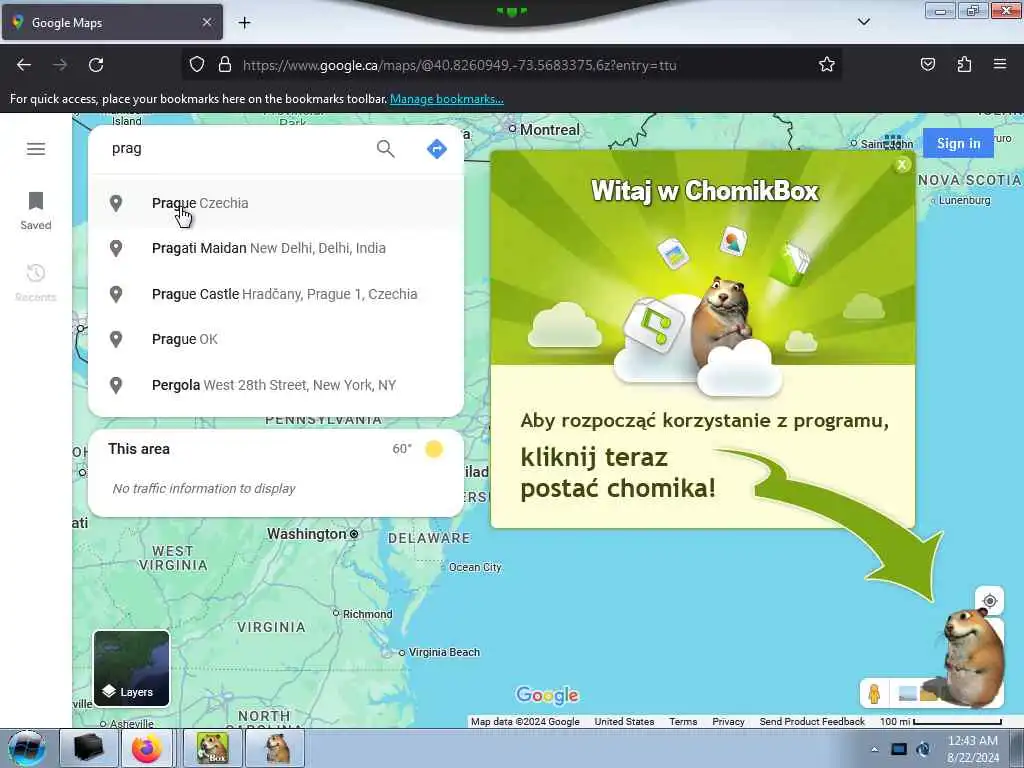
Task: Show hidden system tray icons
Action: [x=874, y=750]
